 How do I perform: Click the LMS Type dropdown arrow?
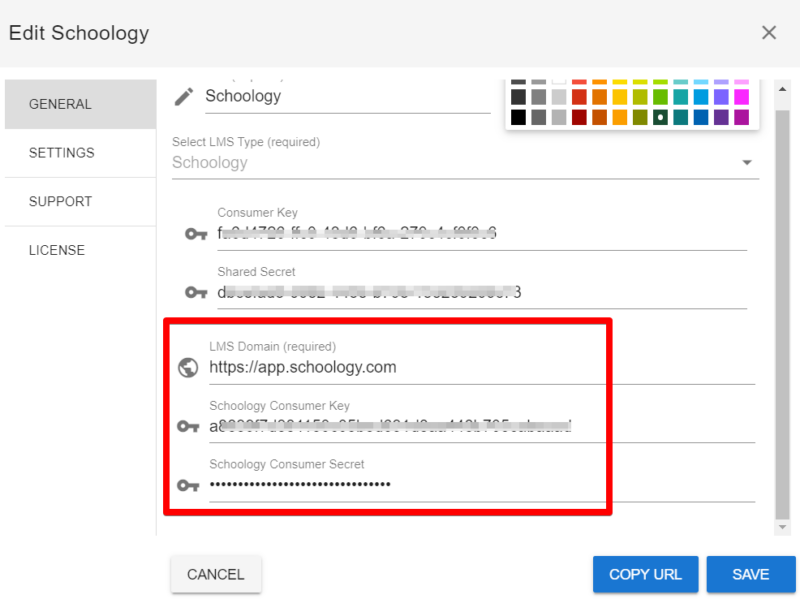[x=747, y=163]
